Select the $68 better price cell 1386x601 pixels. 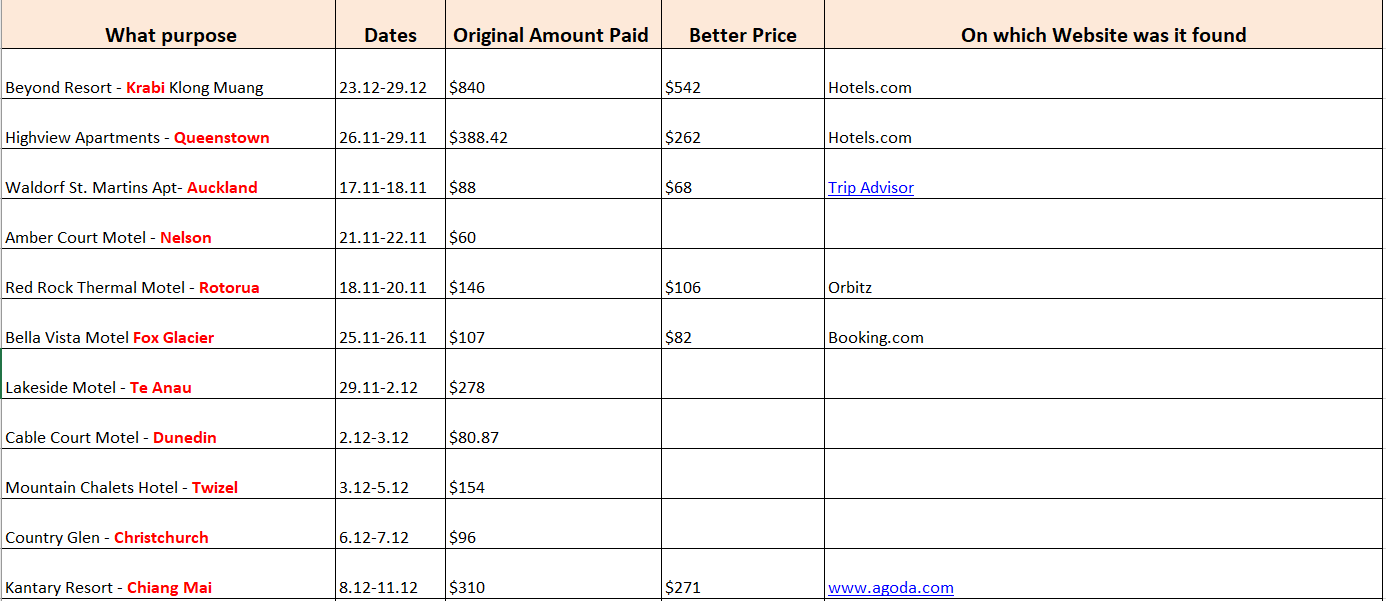click(x=743, y=175)
